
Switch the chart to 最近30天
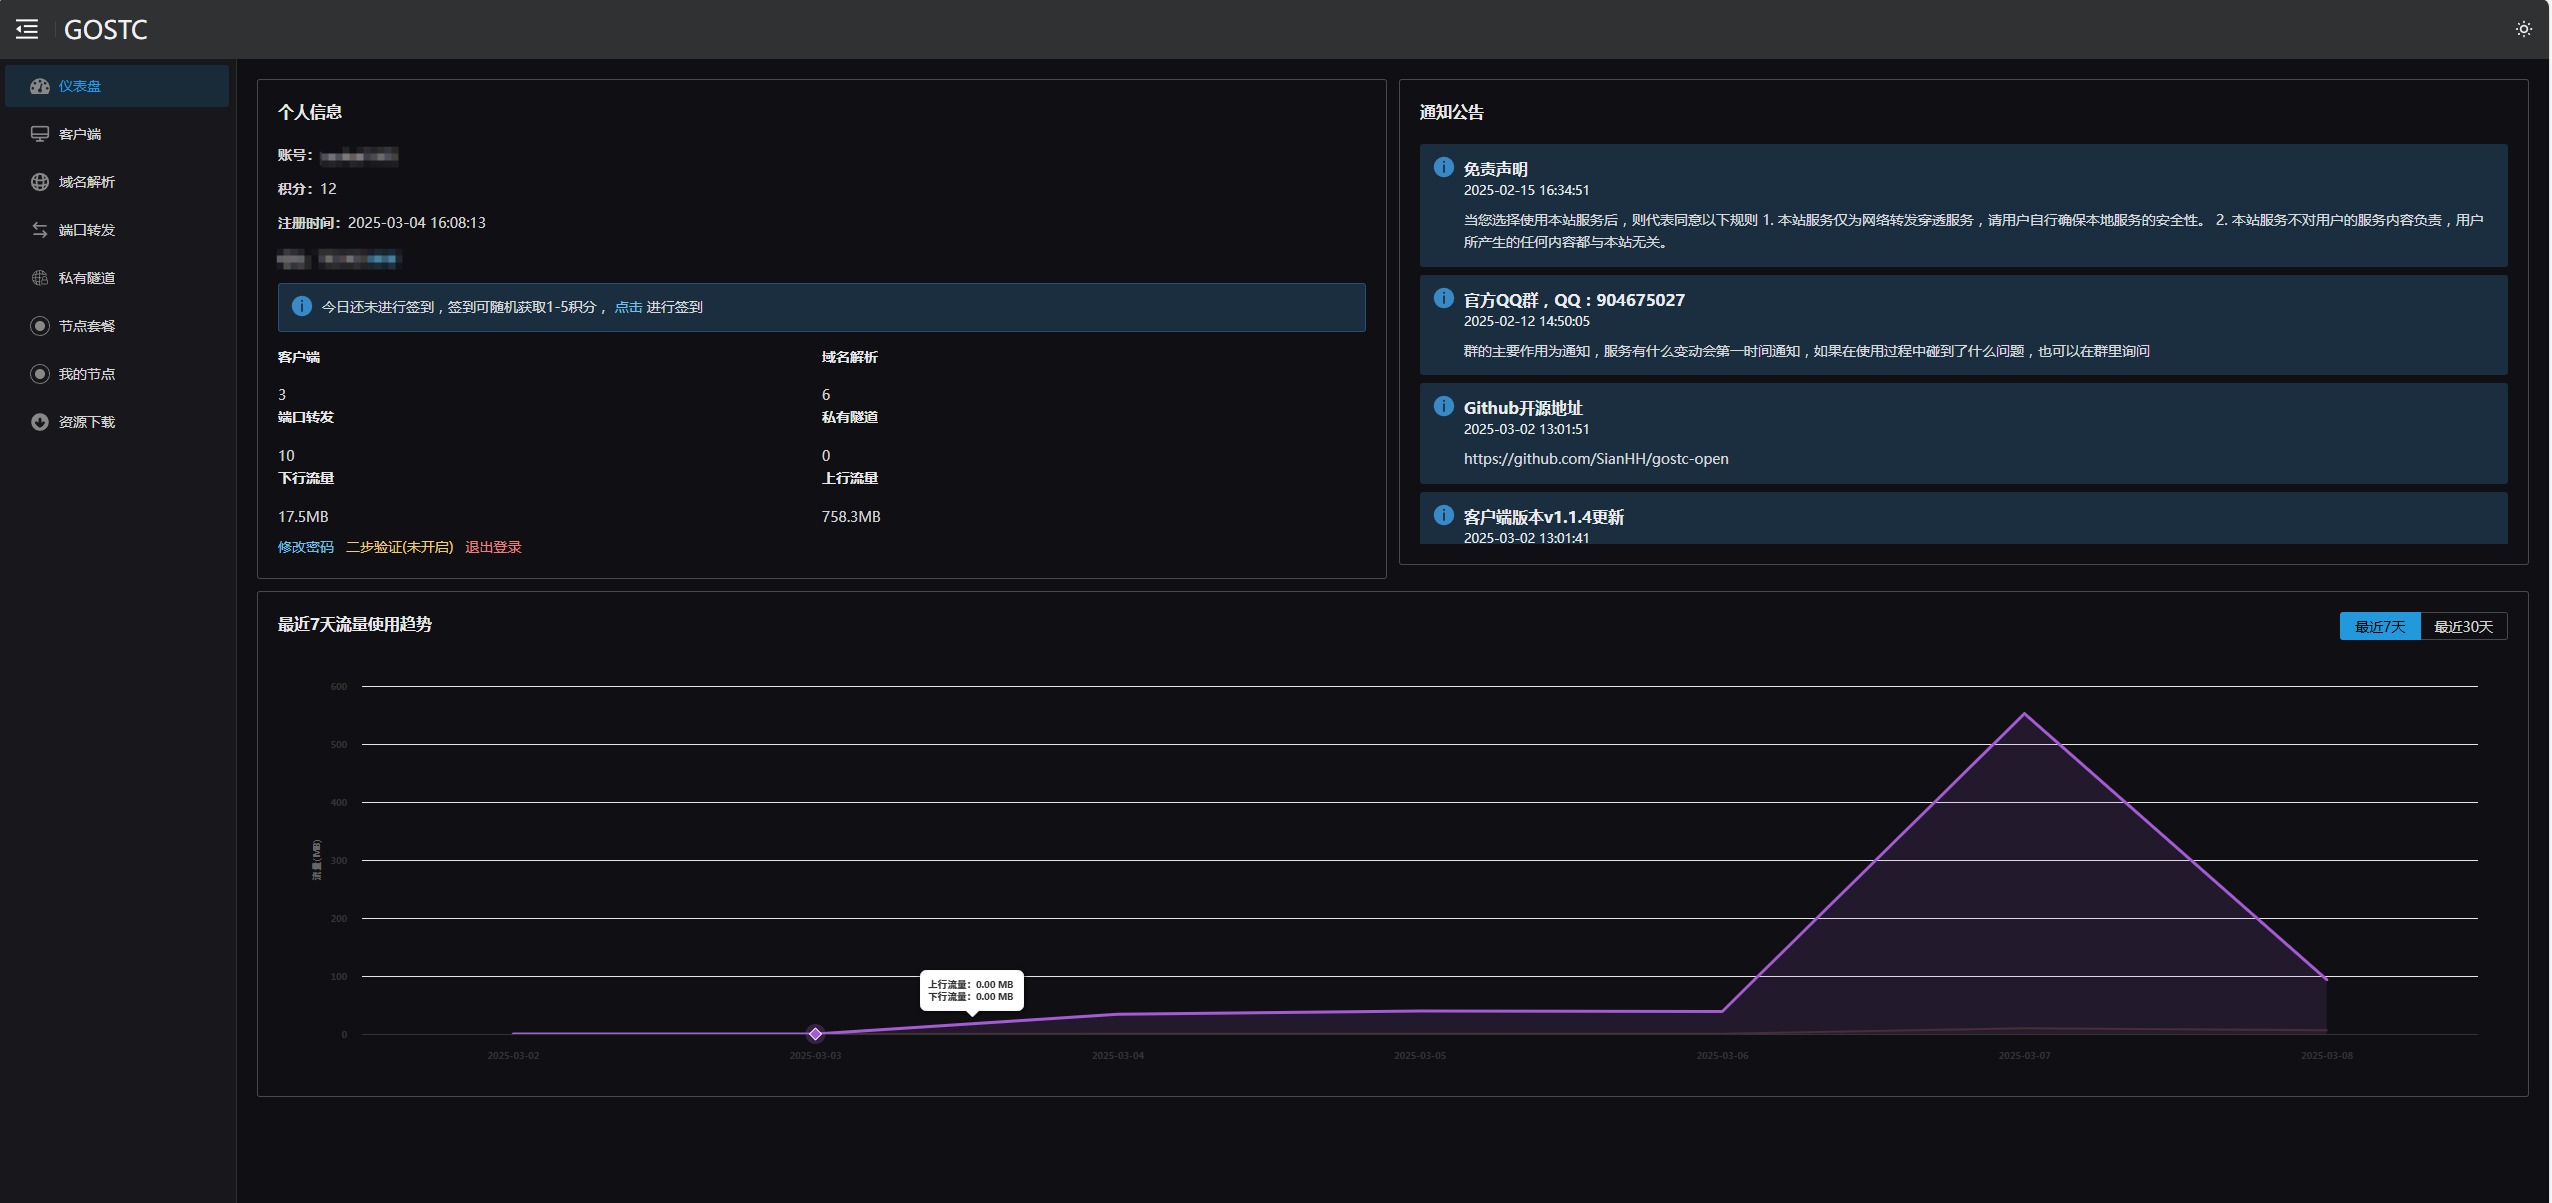[x=2462, y=627]
